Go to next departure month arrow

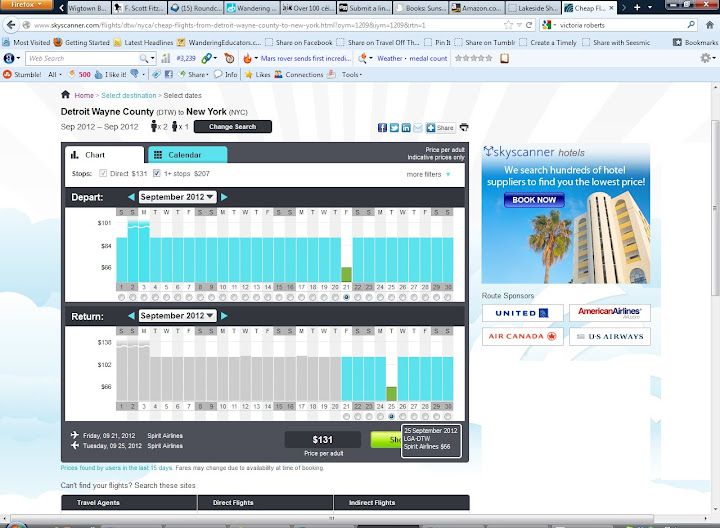click(224, 197)
